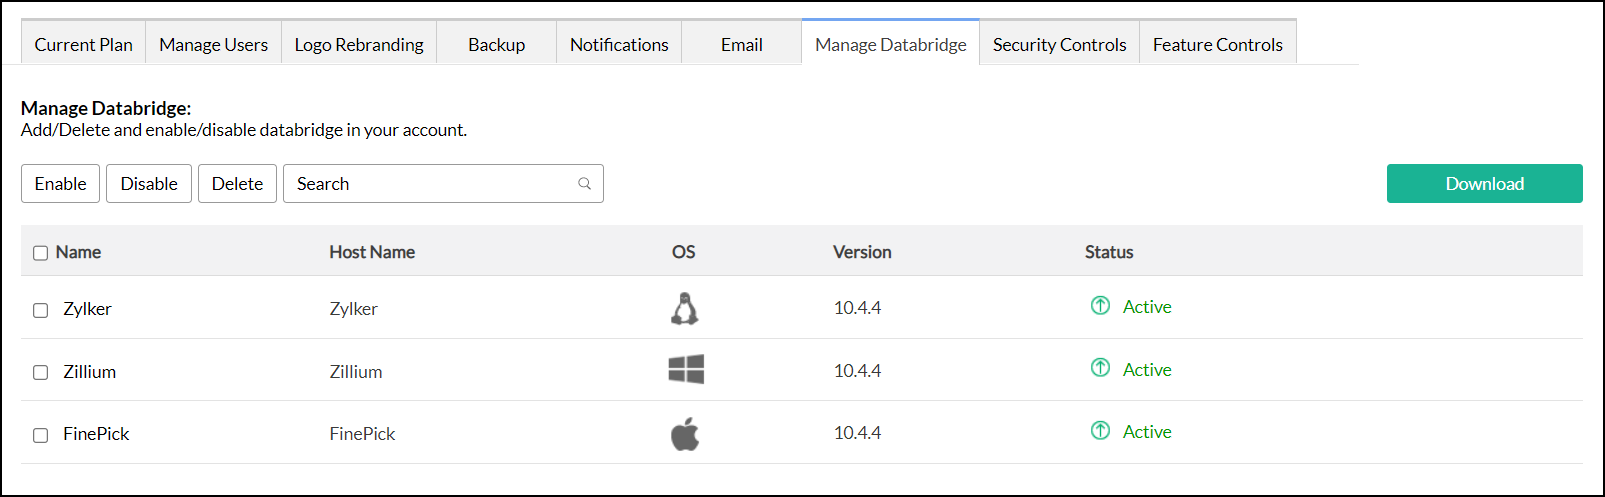Focus the databridge Search field

[430, 184]
